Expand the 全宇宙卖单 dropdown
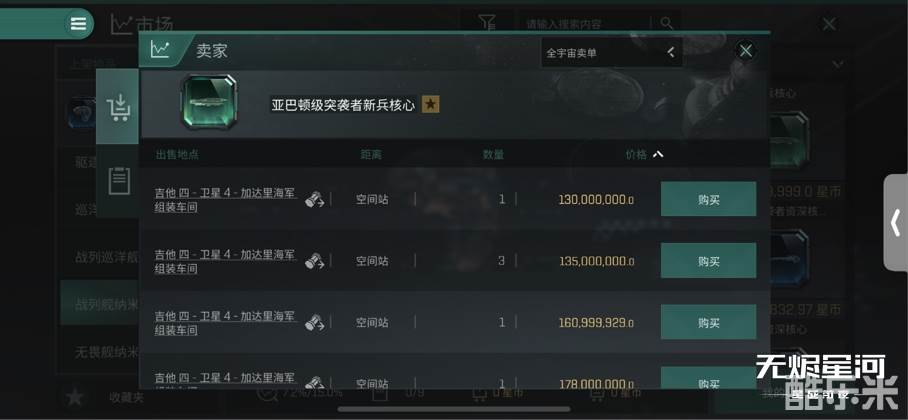Viewport: 908px width, 420px height. coord(612,53)
